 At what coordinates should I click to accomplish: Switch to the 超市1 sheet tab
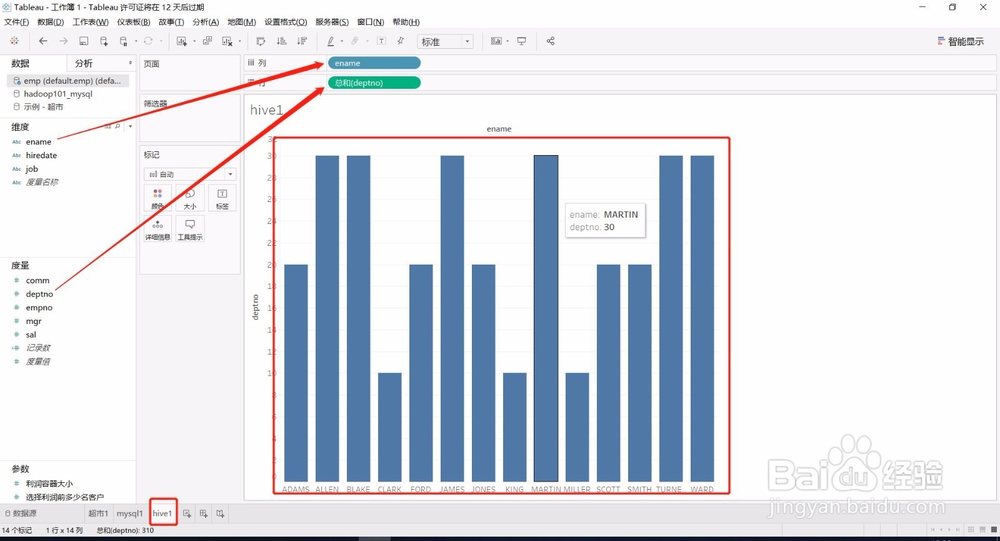tap(98, 513)
